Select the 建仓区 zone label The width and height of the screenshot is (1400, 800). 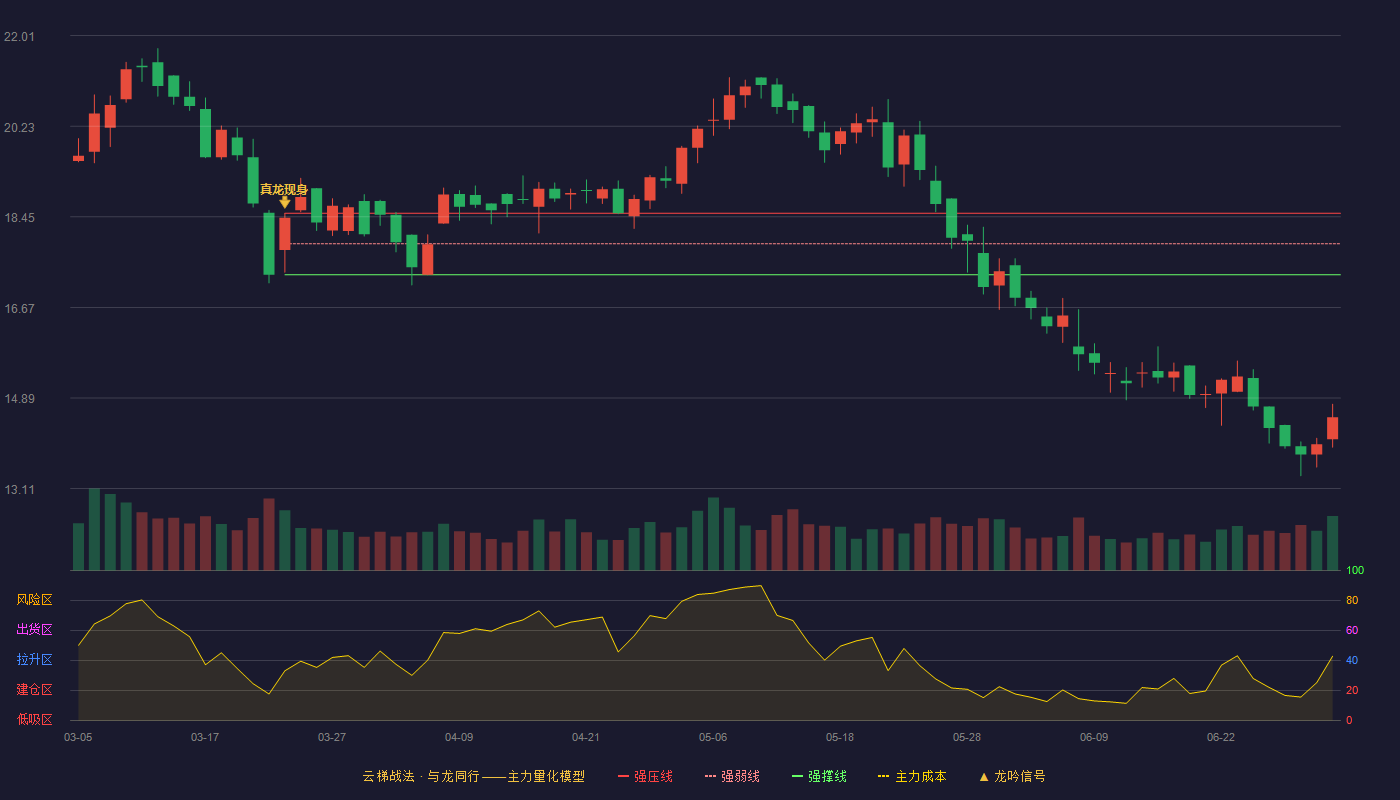pos(34,690)
